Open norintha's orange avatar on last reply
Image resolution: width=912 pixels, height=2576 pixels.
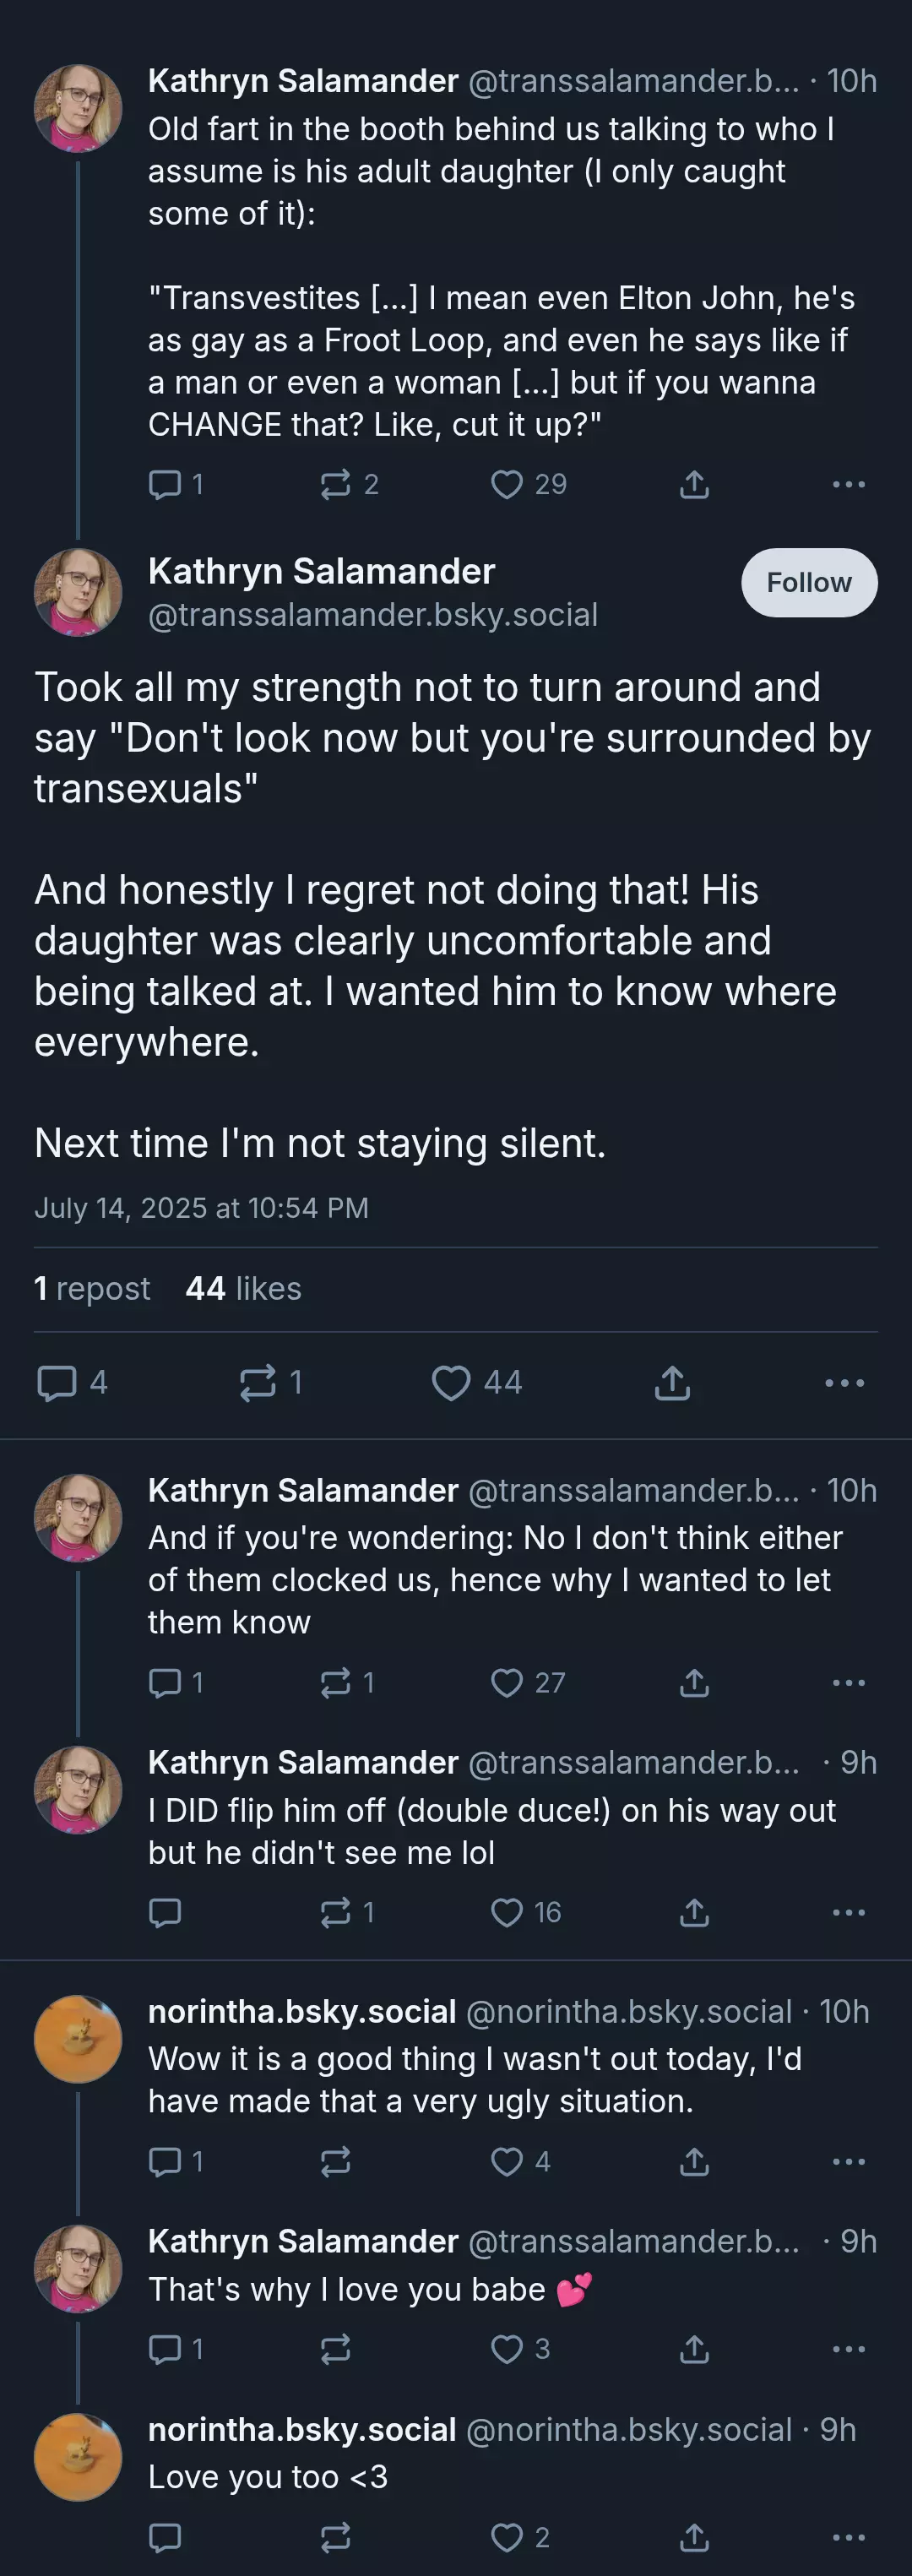click(x=78, y=2457)
